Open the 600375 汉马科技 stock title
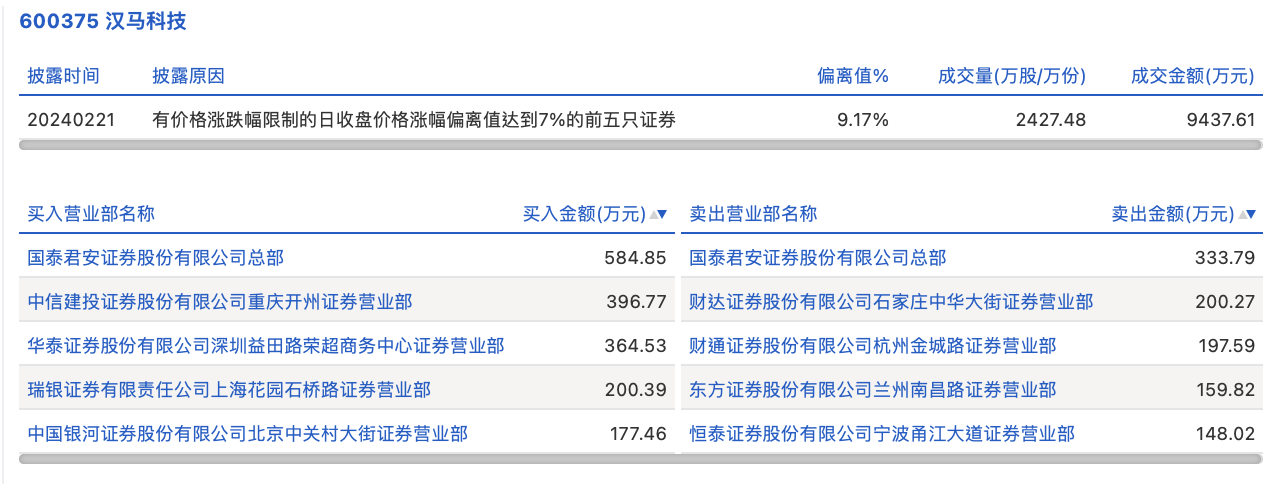 tap(103, 21)
